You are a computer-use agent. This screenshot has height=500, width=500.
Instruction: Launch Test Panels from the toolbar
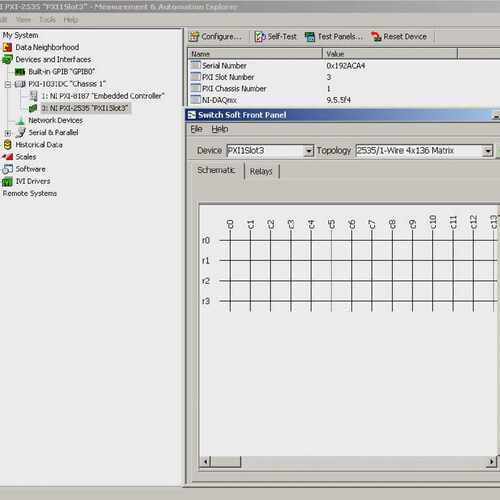click(x=334, y=37)
